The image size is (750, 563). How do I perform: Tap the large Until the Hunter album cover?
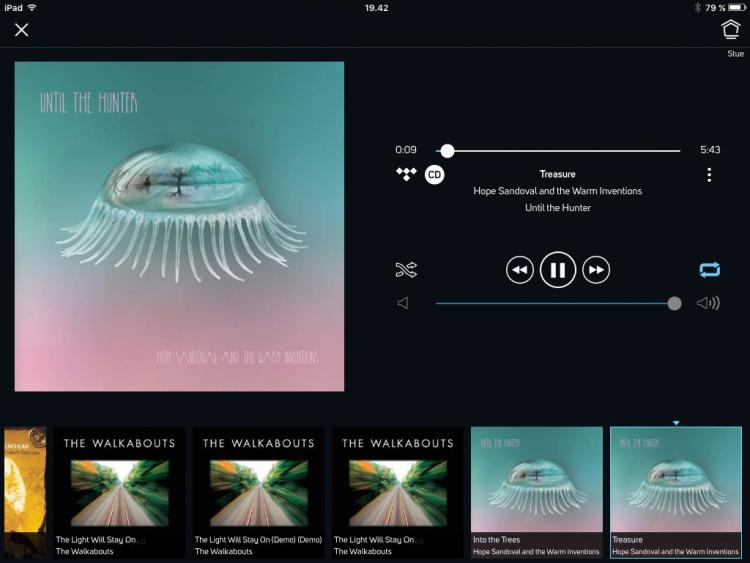click(x=179, y=226)
